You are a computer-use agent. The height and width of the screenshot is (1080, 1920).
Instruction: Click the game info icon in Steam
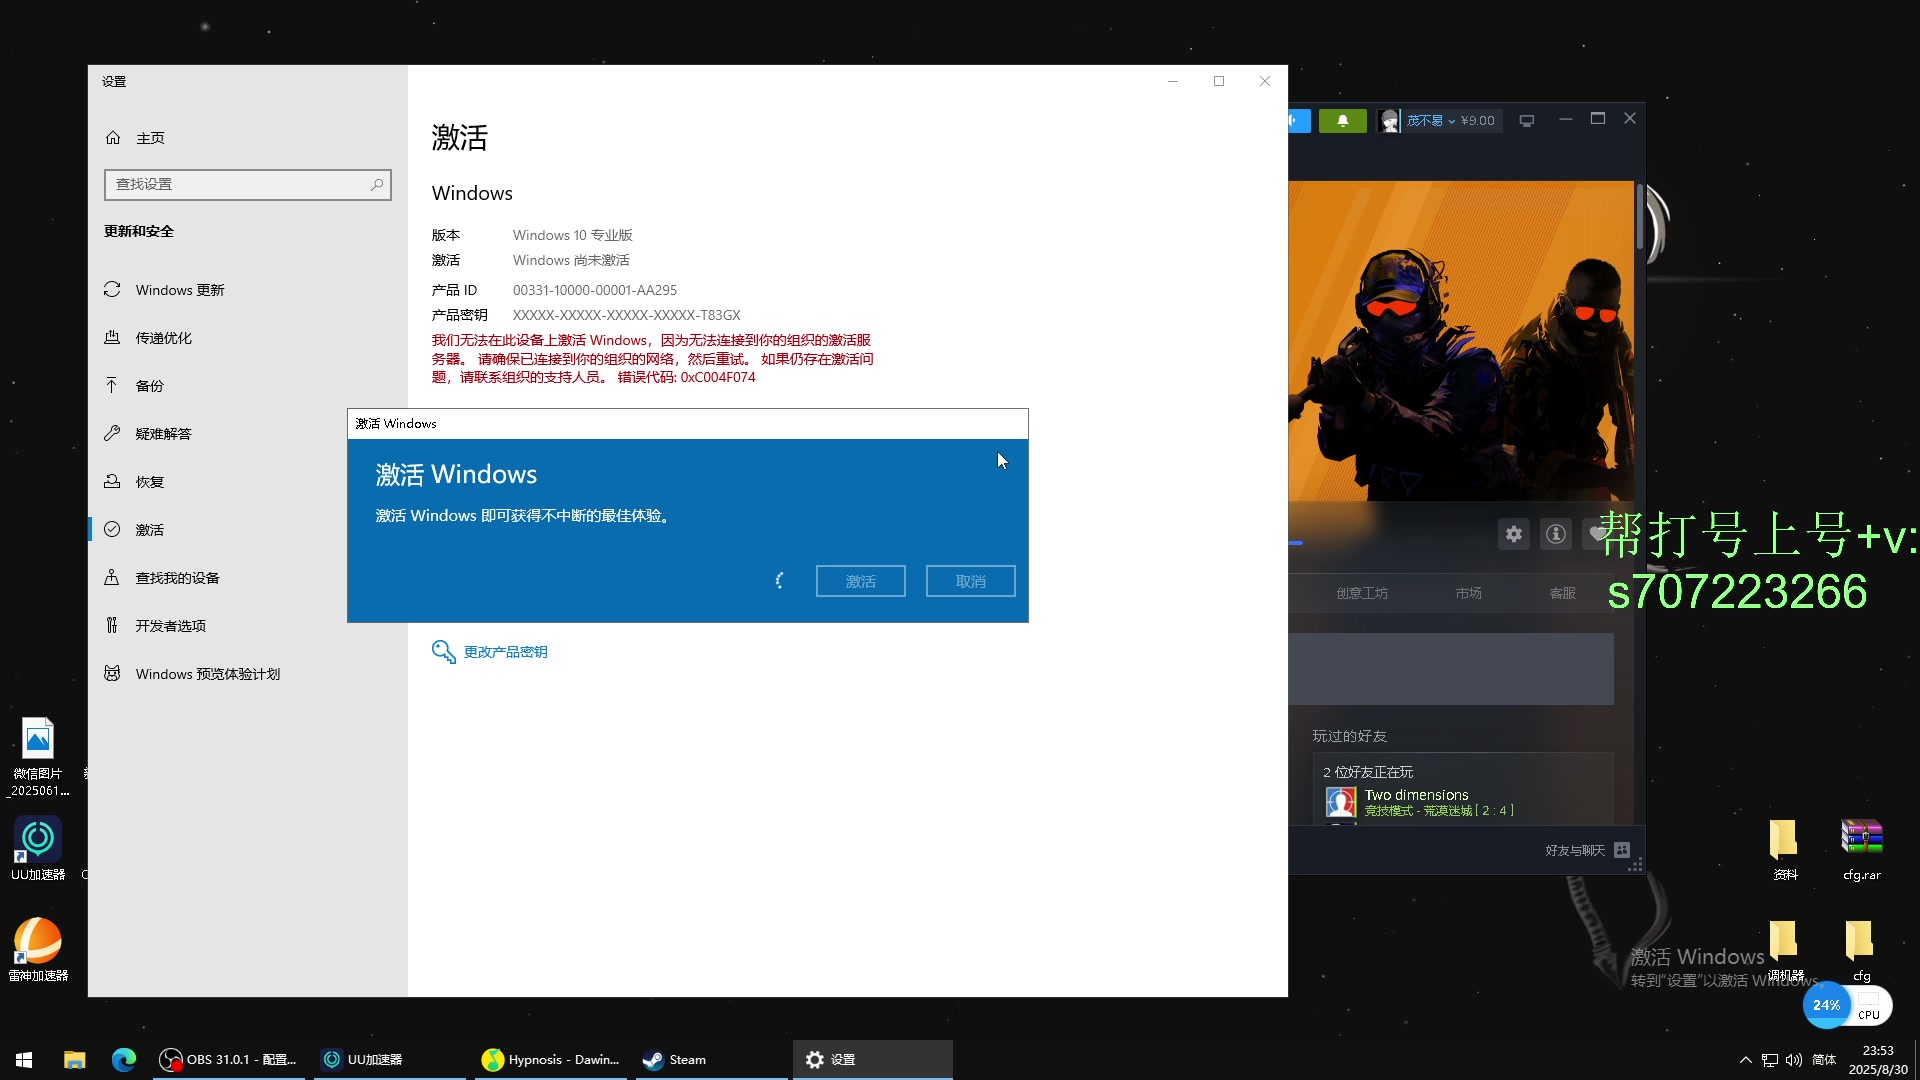(1556, 534)
